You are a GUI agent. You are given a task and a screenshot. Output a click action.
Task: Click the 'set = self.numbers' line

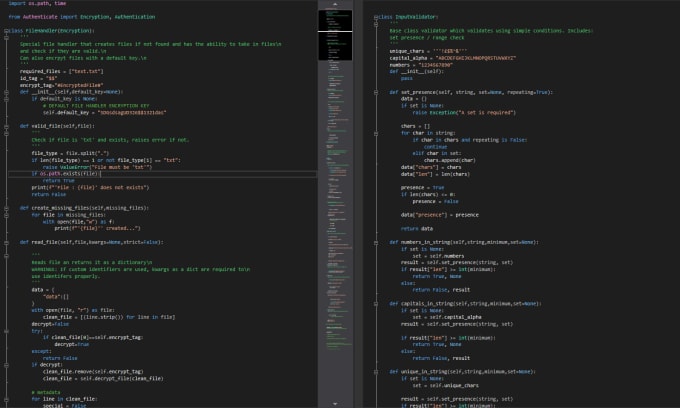tap(438, 256)
